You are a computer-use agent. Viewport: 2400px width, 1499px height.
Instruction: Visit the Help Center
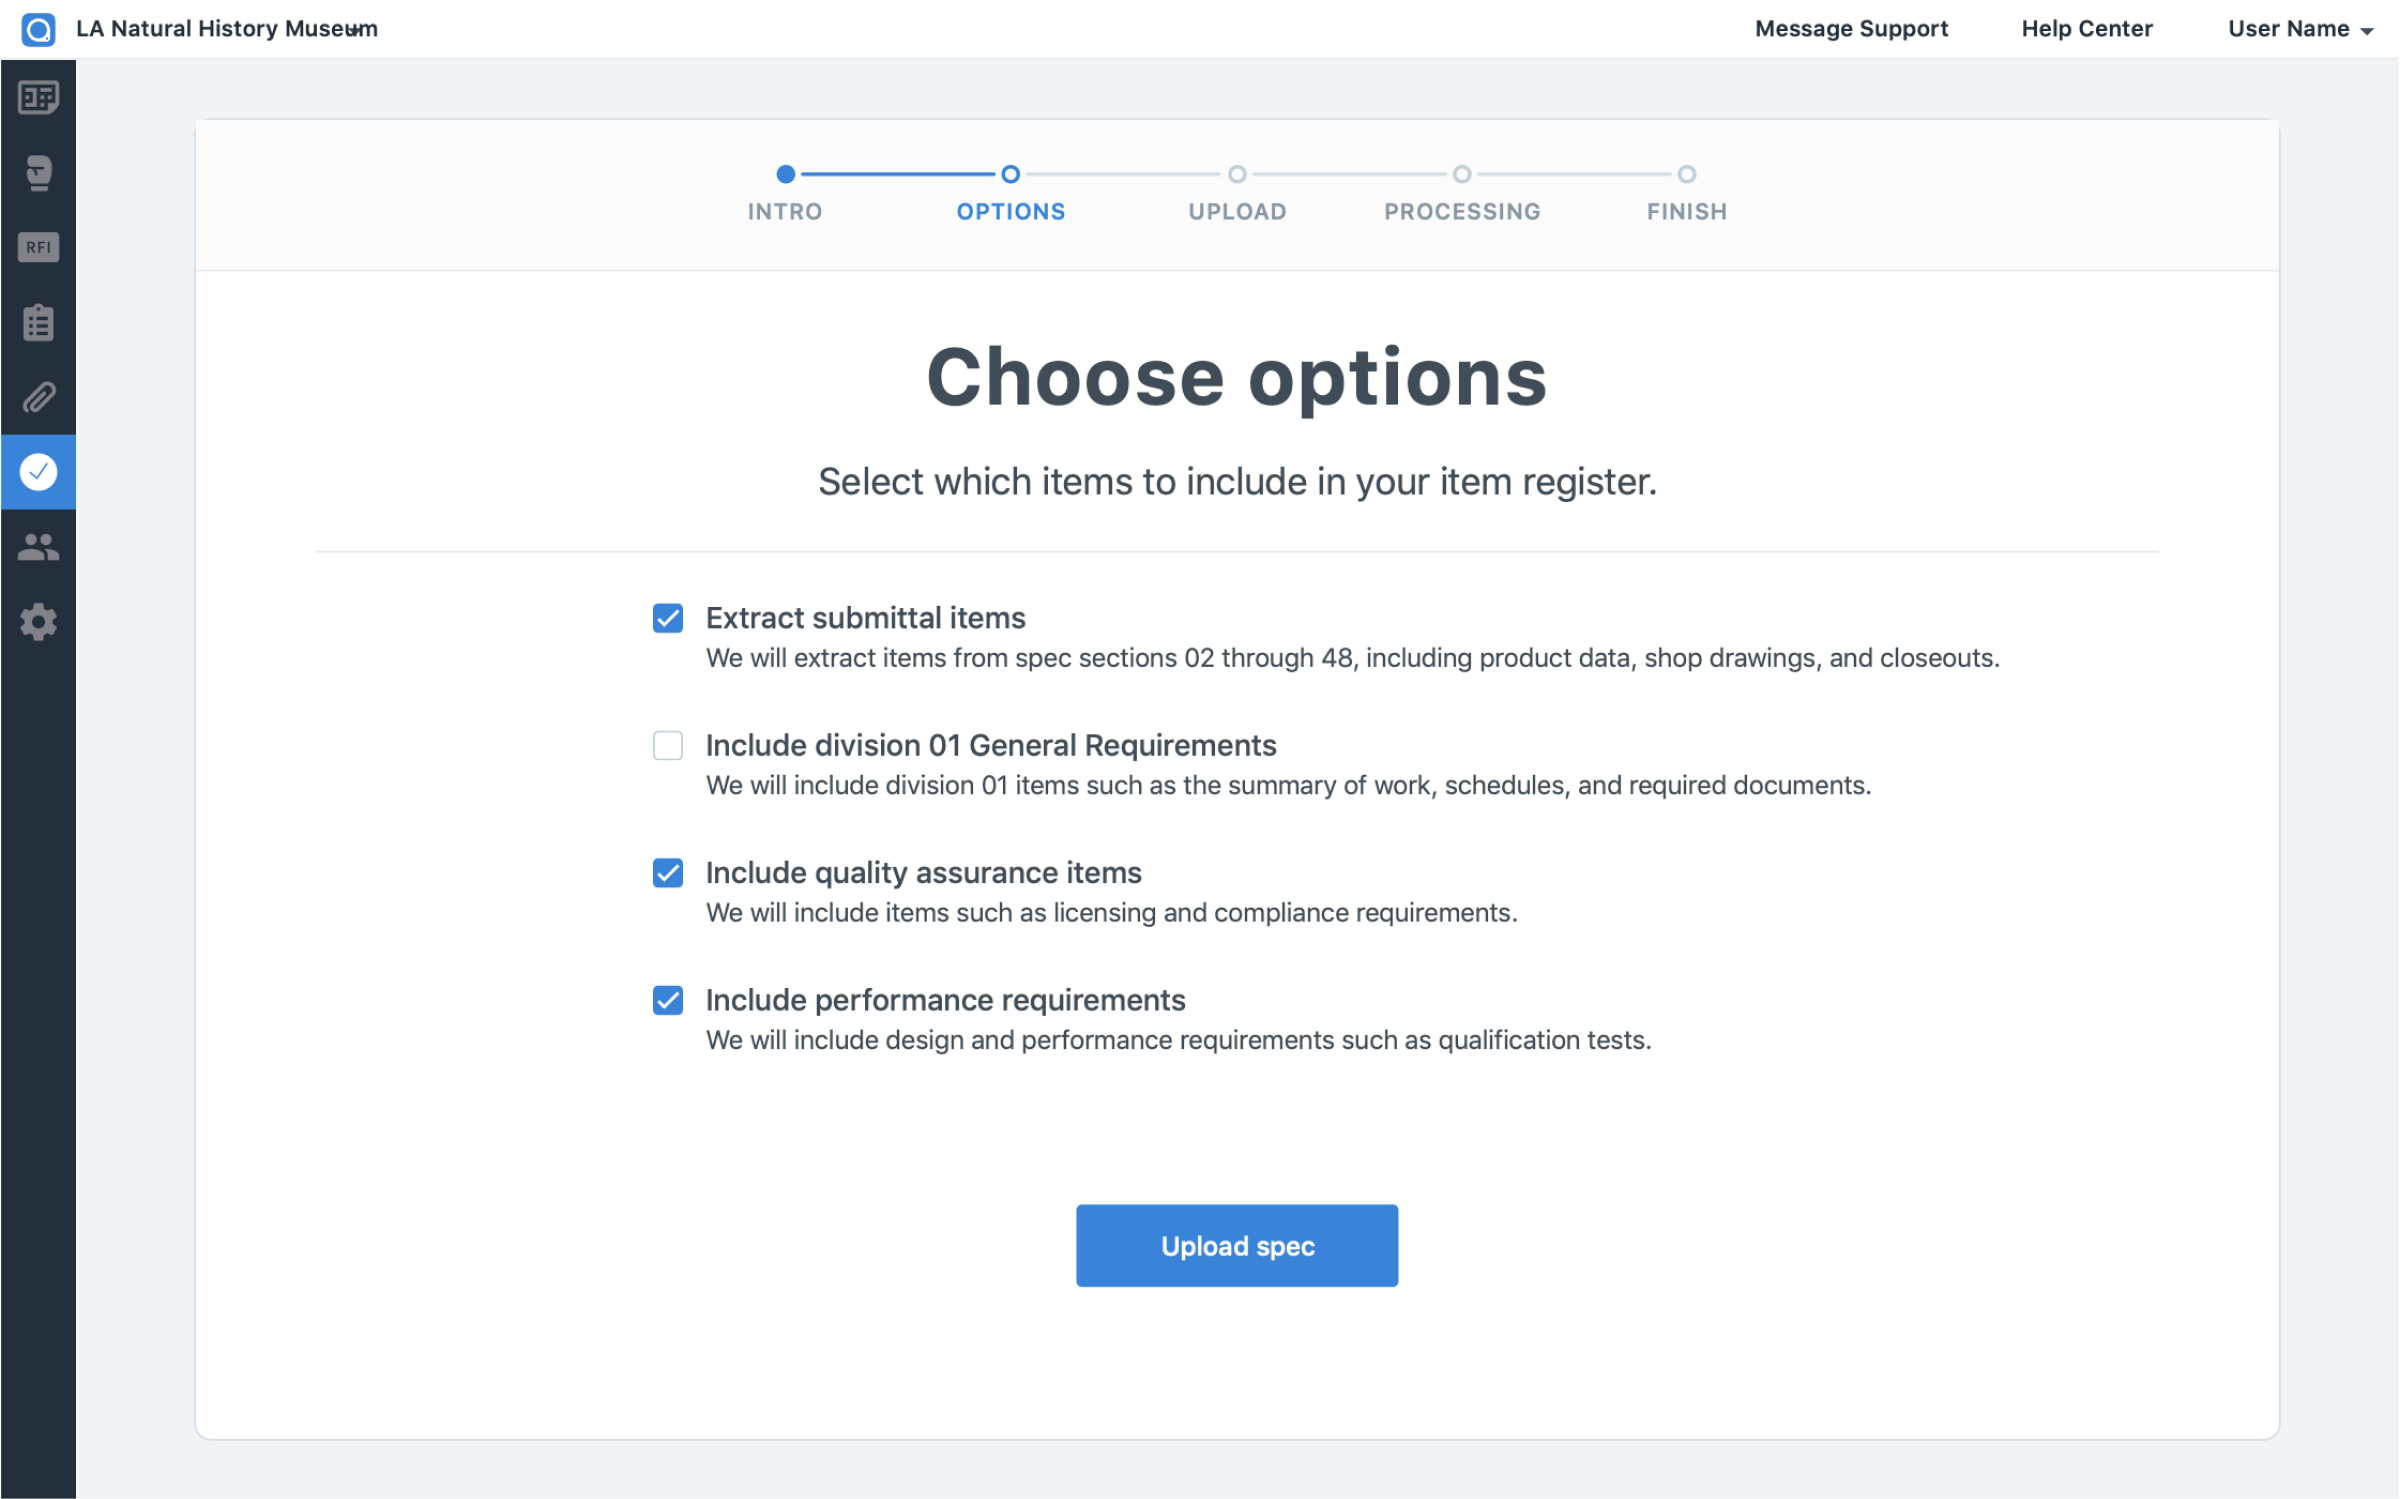click(x=2087, y=28)
